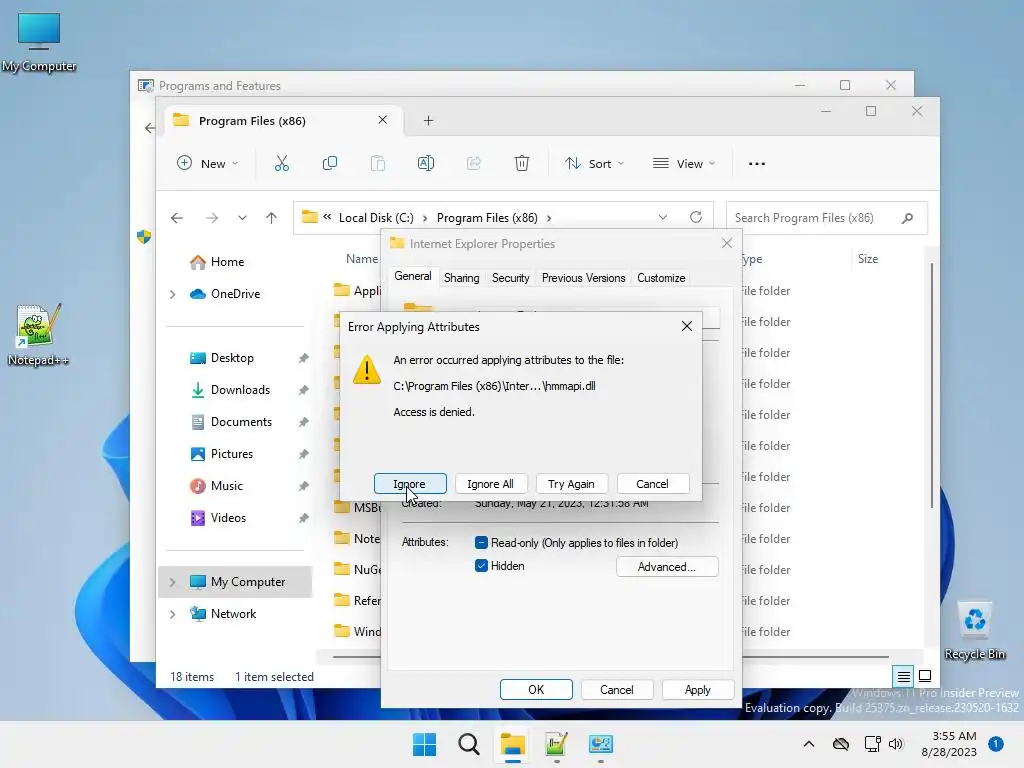The image size is (1024, 768).
Task: Switch to large thumbnails view icon
Action: (x=925, y=676)
